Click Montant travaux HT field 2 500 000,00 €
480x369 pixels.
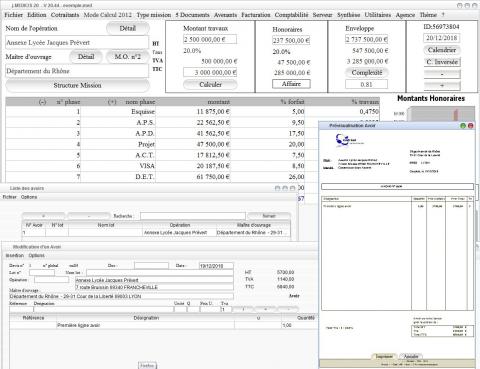(x=210, y=39)
